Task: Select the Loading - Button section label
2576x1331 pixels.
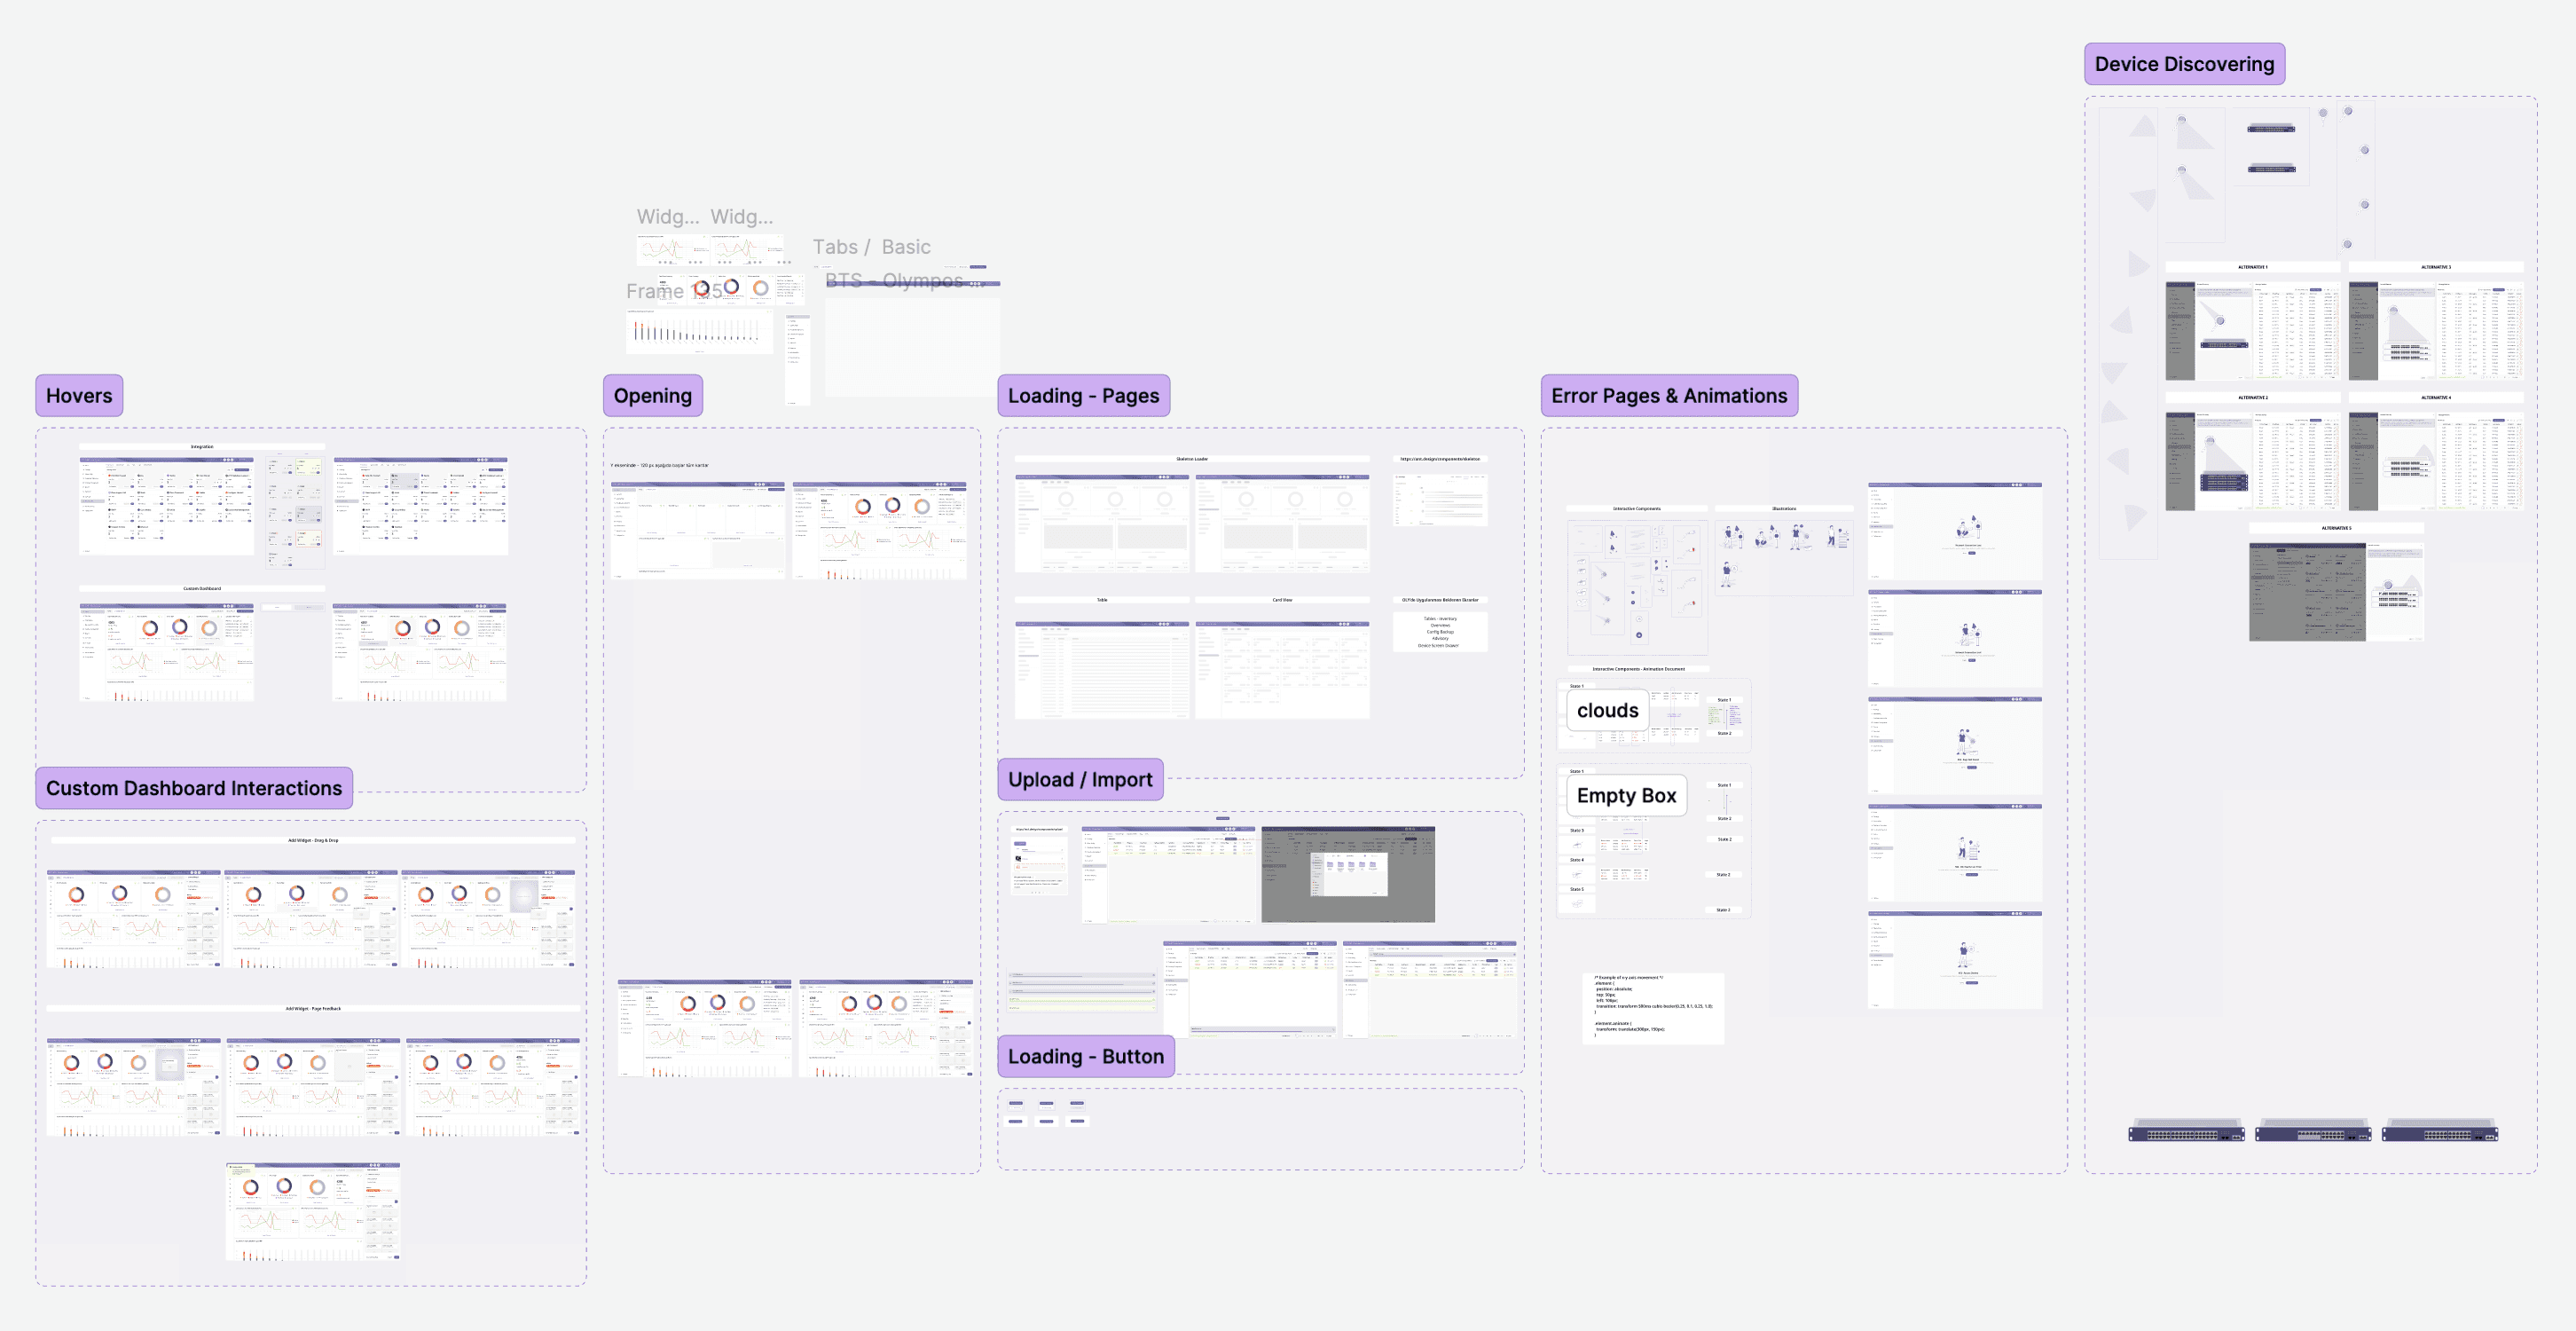Action: pyautogui.click(x=1085, y=1057)
